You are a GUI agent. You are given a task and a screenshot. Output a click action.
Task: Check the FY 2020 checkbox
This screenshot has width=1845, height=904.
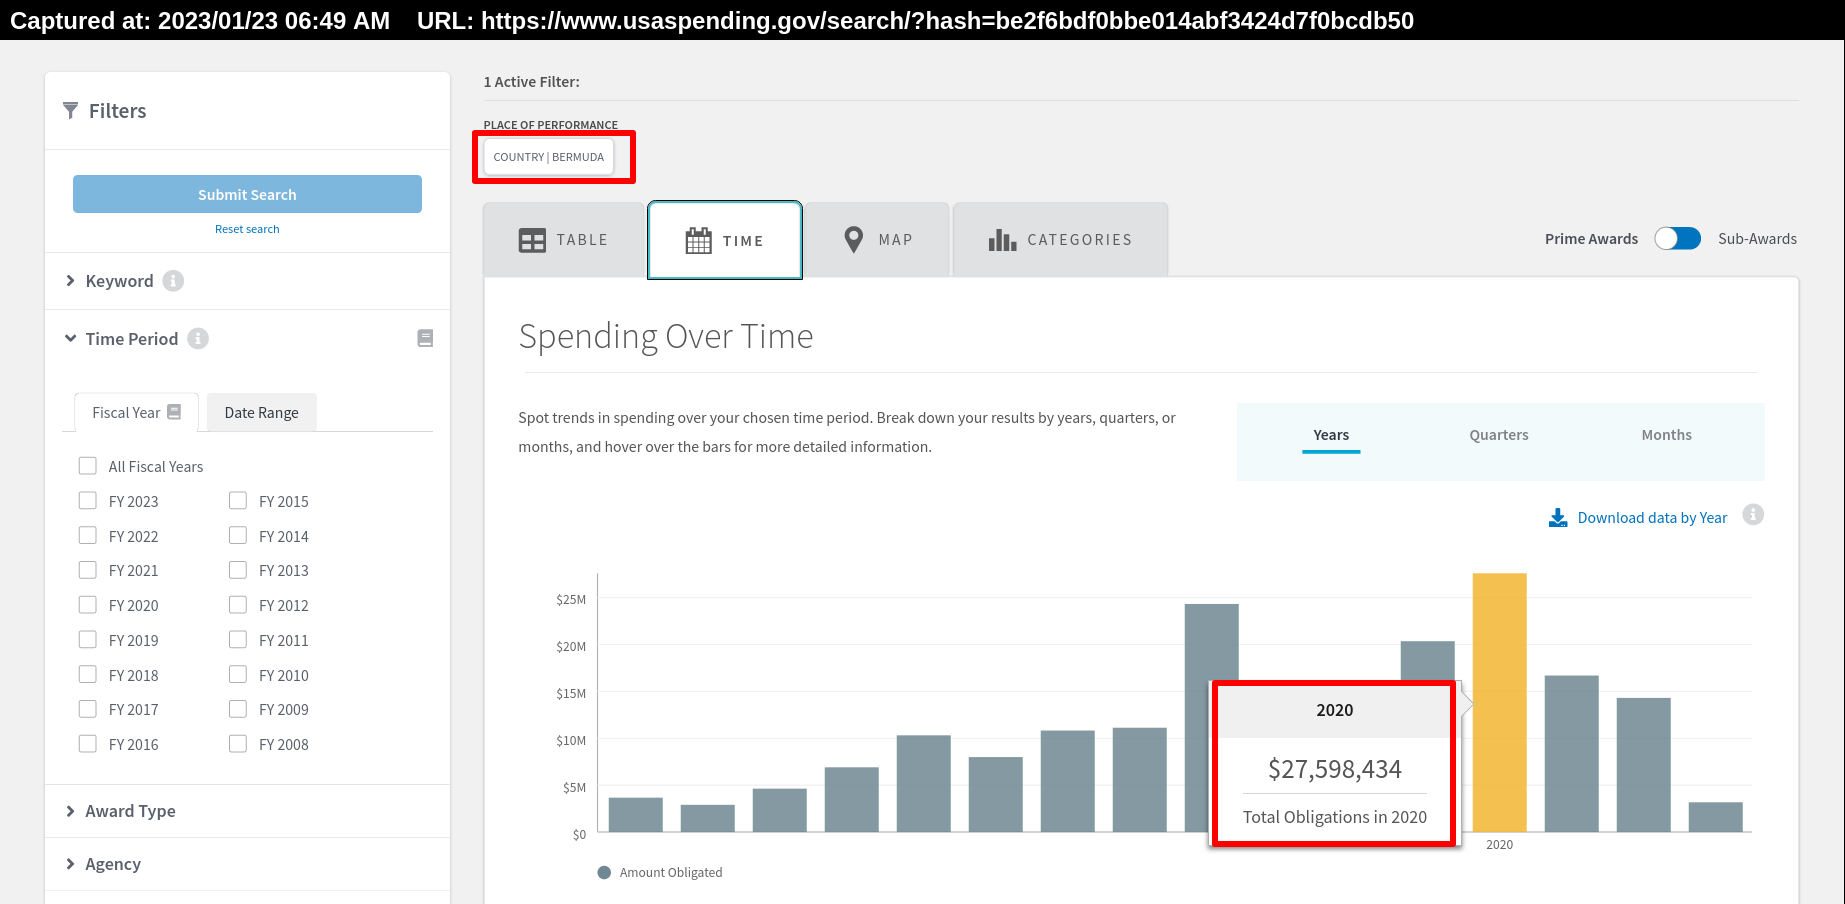pyautogui.click(x=88, y=605)
